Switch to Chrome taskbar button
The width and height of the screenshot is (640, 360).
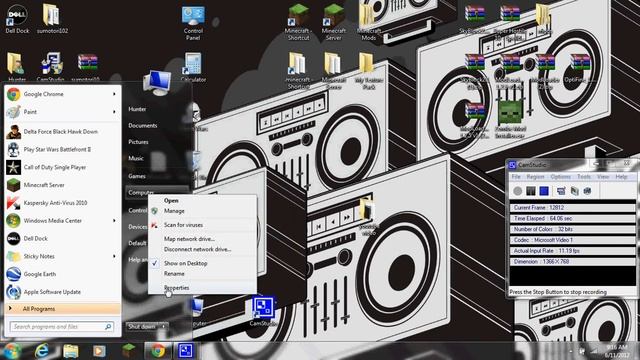pyautogui.click(x=158, y=351)
